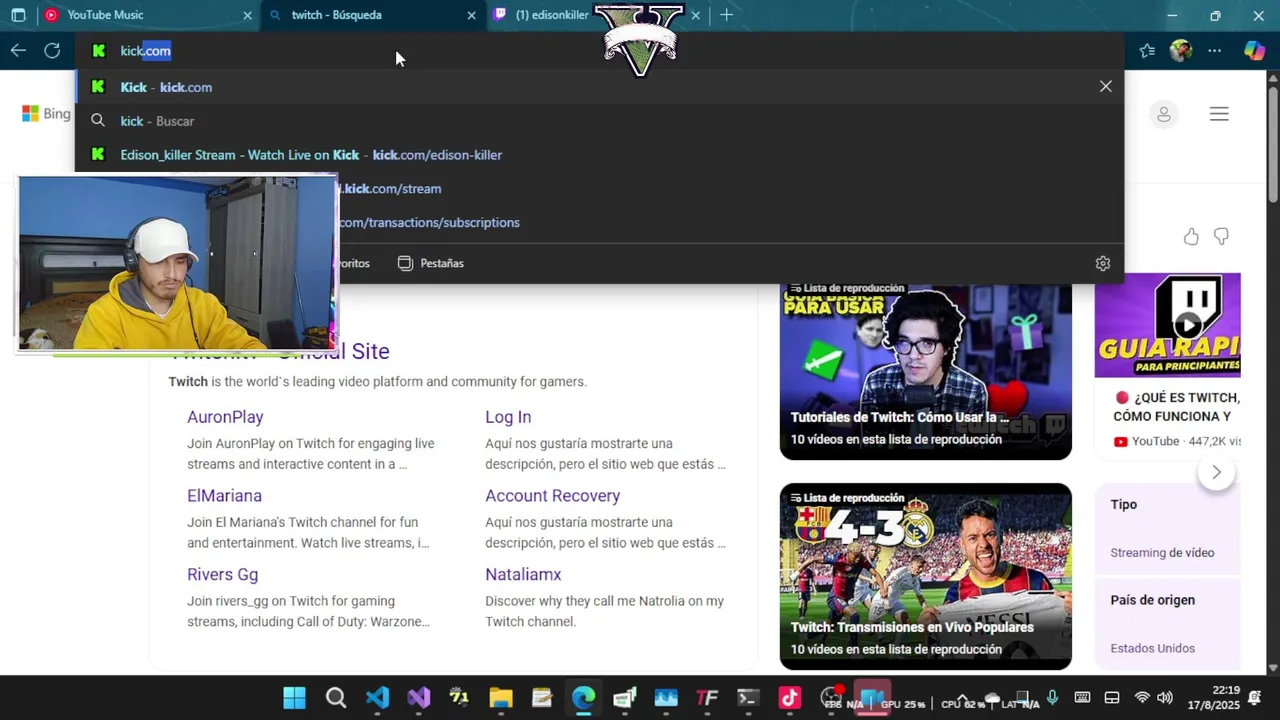Open the AuronPlay link
The height and width of the screenshot is (720, 1280).
[225, 417]
